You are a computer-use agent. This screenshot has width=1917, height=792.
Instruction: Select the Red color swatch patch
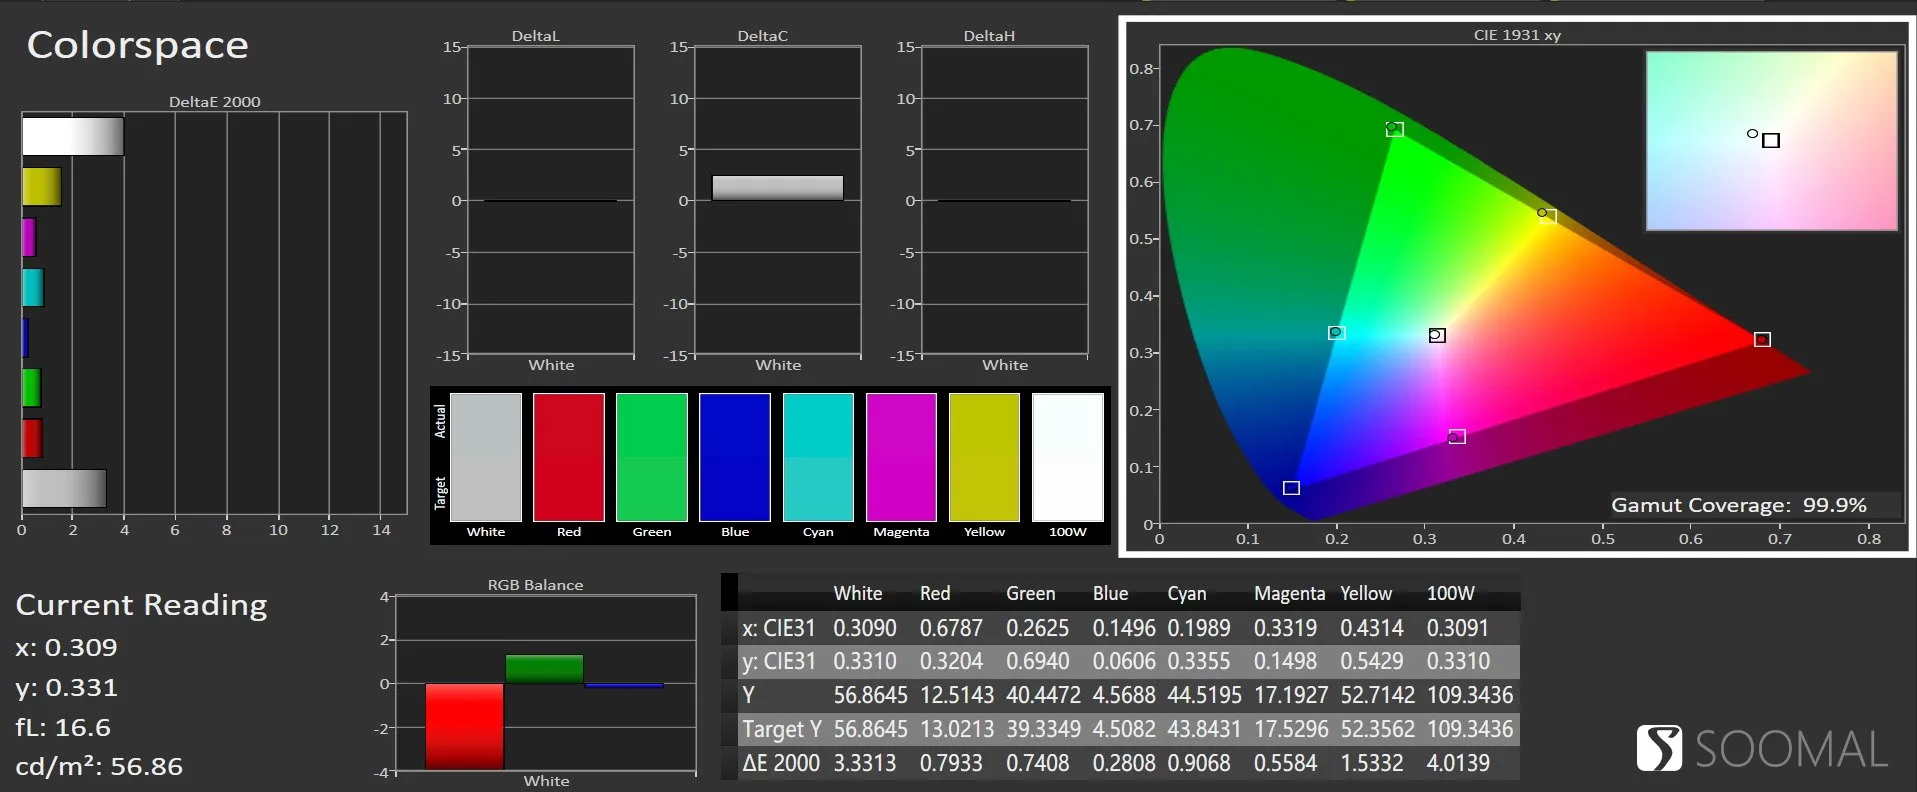(x=569, y=457)
